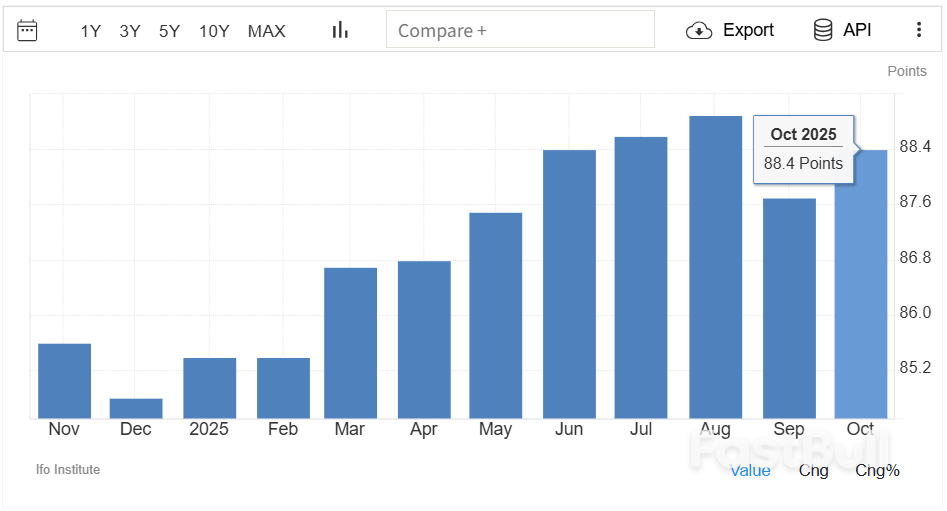
Task: Click the cloud download Export icon
Action: point(699,30)
